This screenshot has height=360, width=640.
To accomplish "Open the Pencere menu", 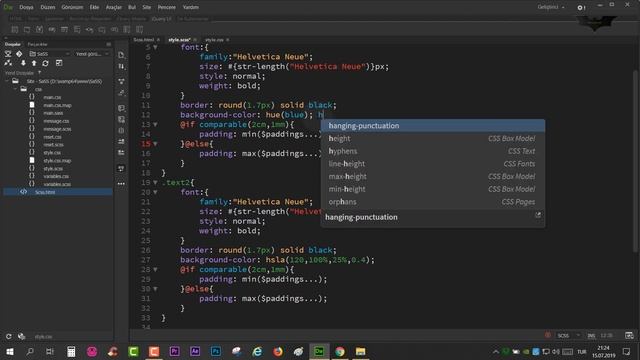I will tap(167, 7).
